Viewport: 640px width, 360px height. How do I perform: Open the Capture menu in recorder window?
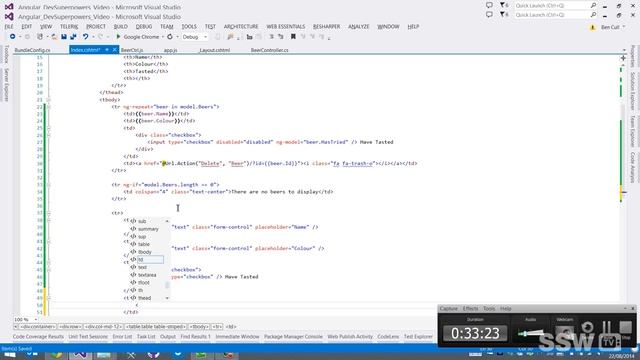click(x=449, y=309)
